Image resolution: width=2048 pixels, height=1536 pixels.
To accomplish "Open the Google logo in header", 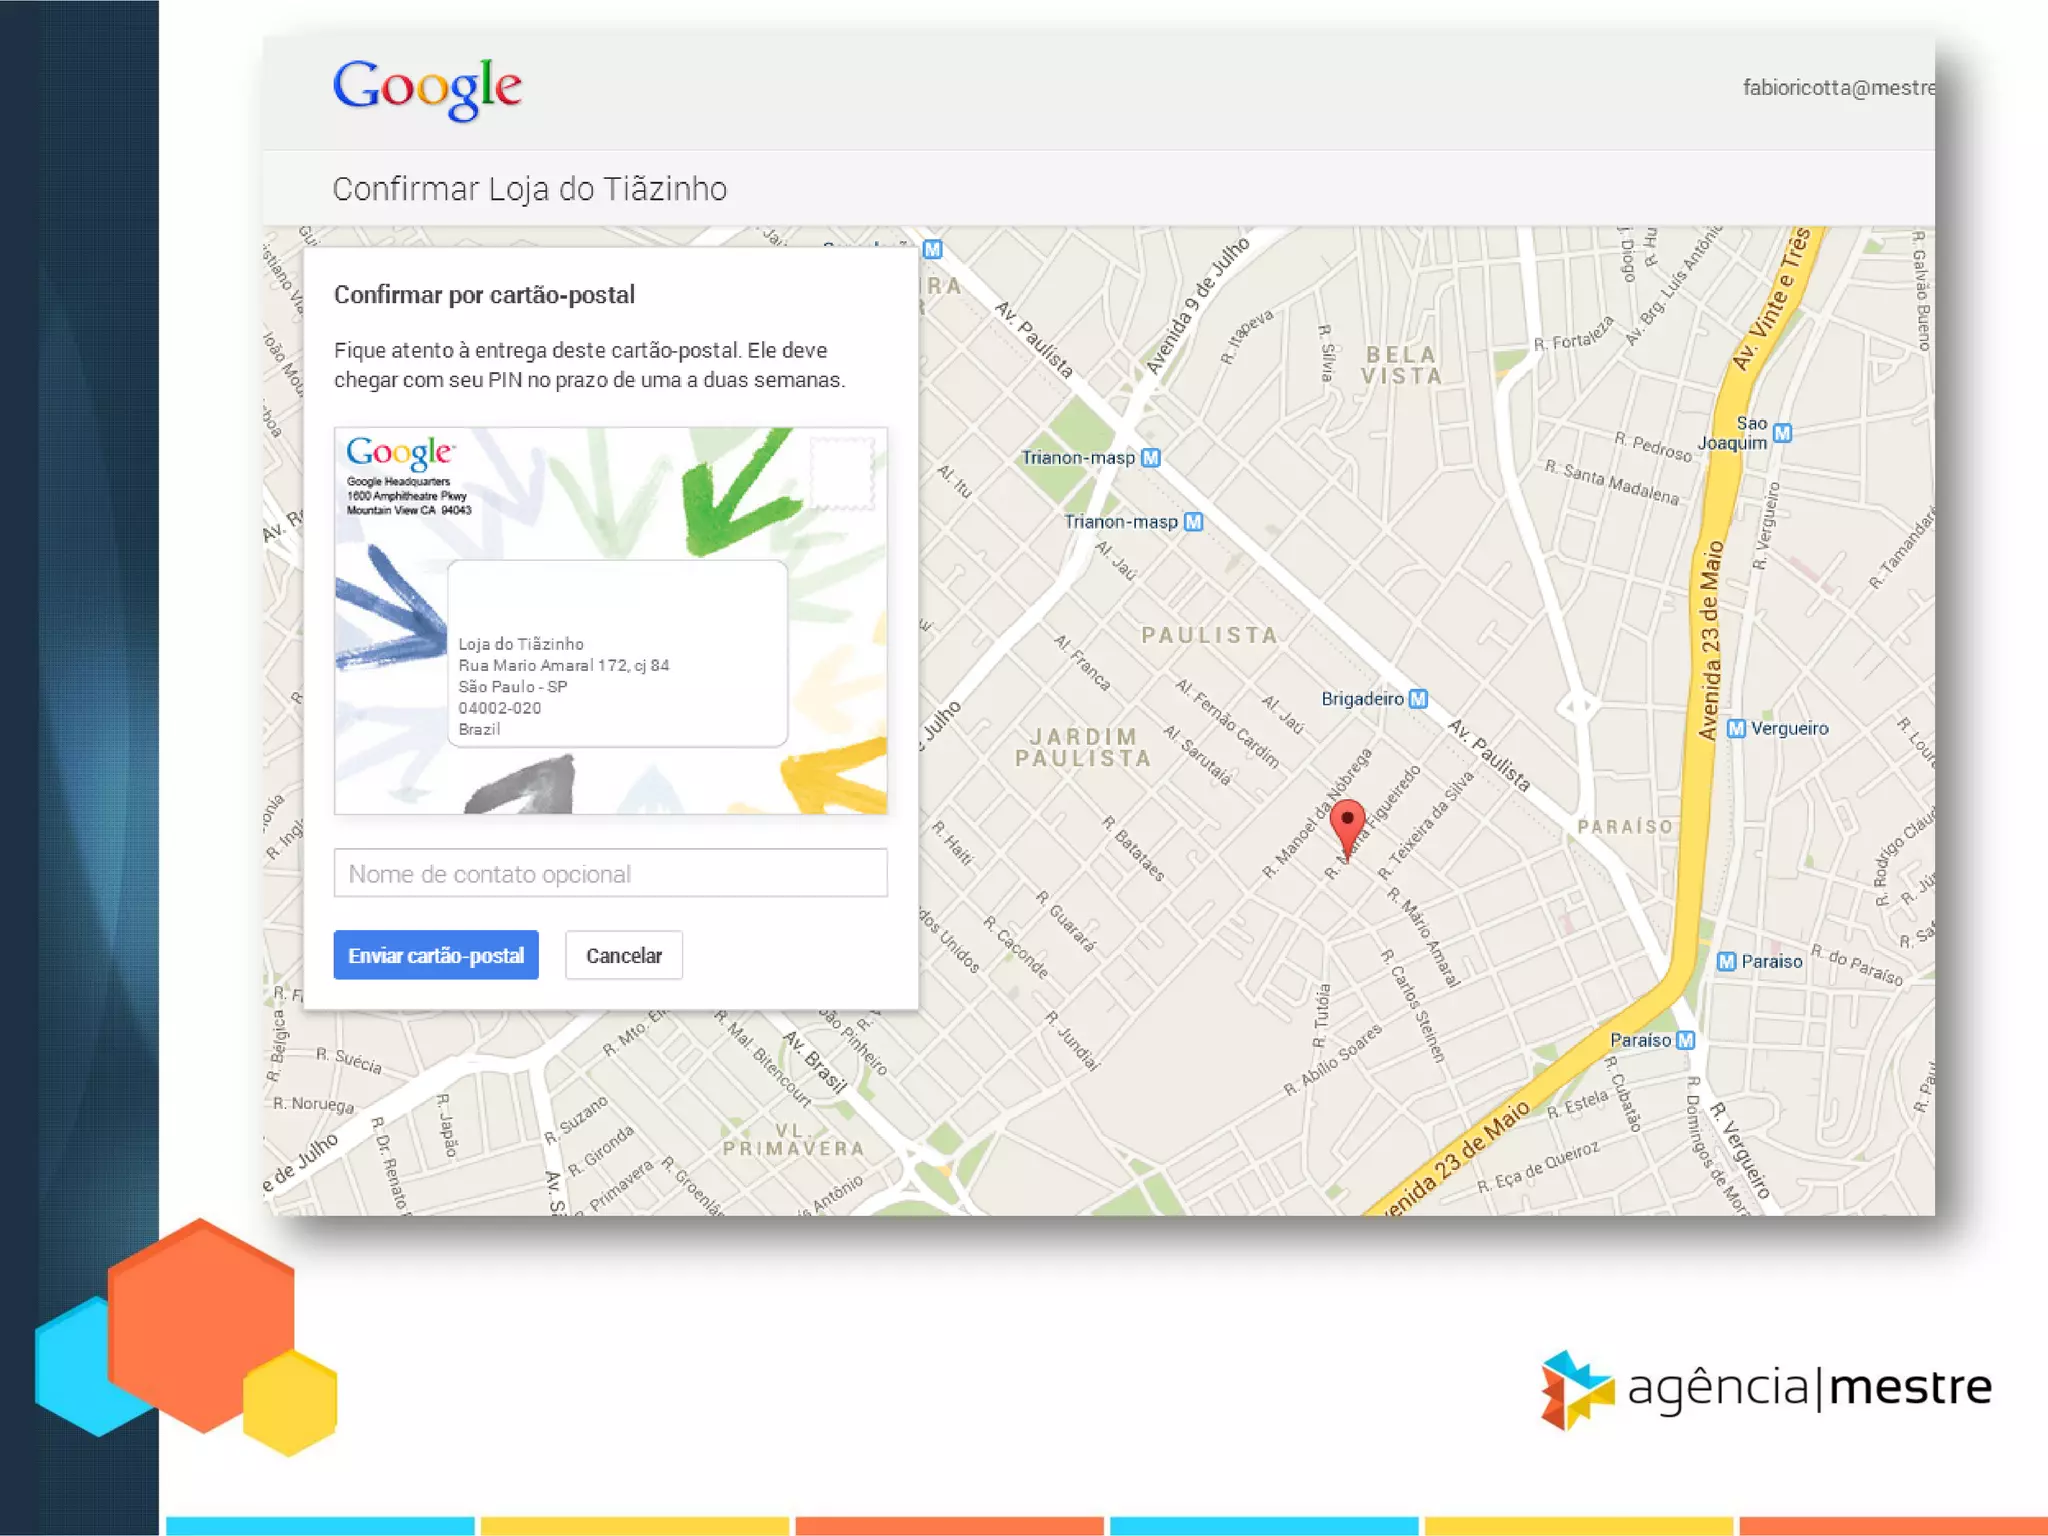I will [x=427, y=88].
